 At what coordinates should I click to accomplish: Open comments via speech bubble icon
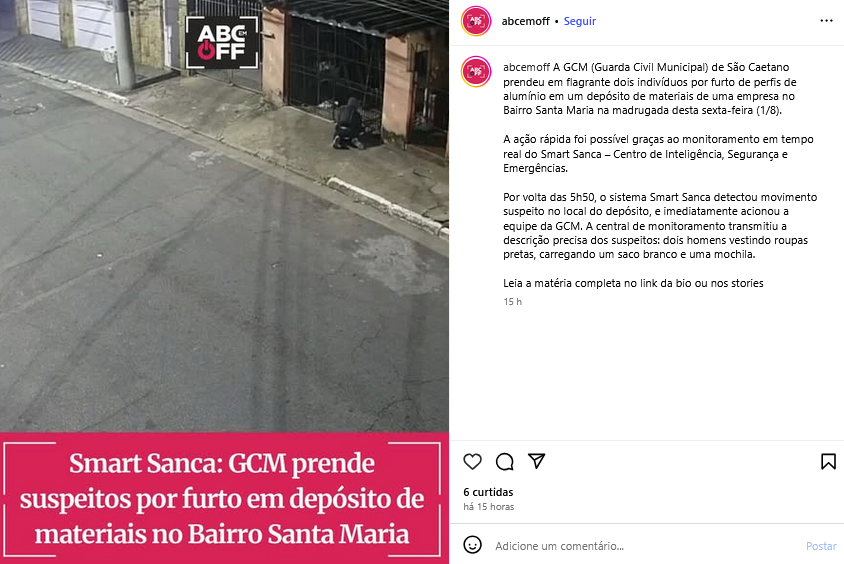coord(504,461)
